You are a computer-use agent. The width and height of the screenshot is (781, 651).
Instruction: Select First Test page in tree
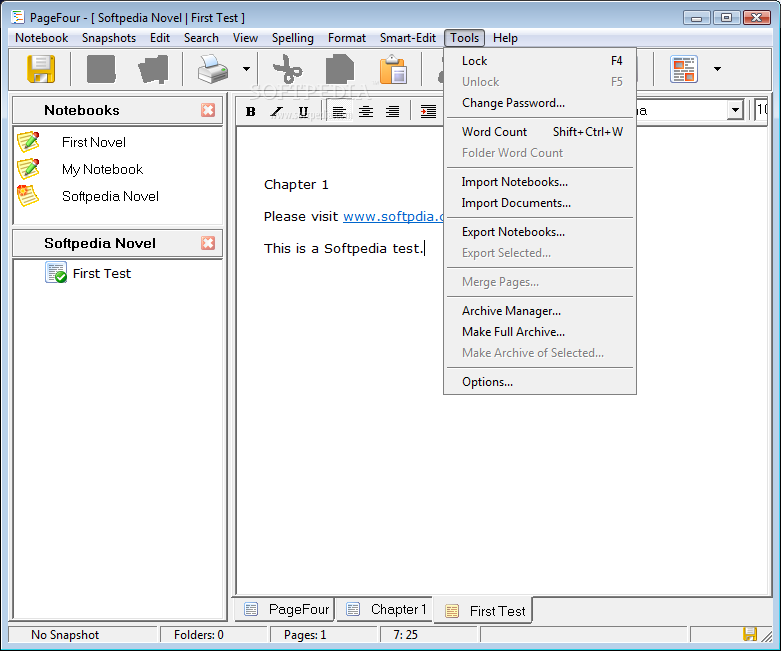102,273
